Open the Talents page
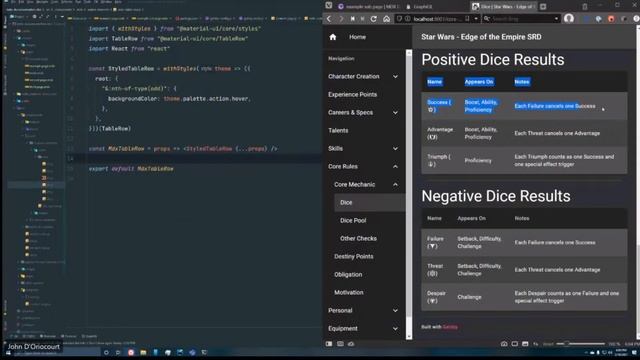 coord(338,131)
